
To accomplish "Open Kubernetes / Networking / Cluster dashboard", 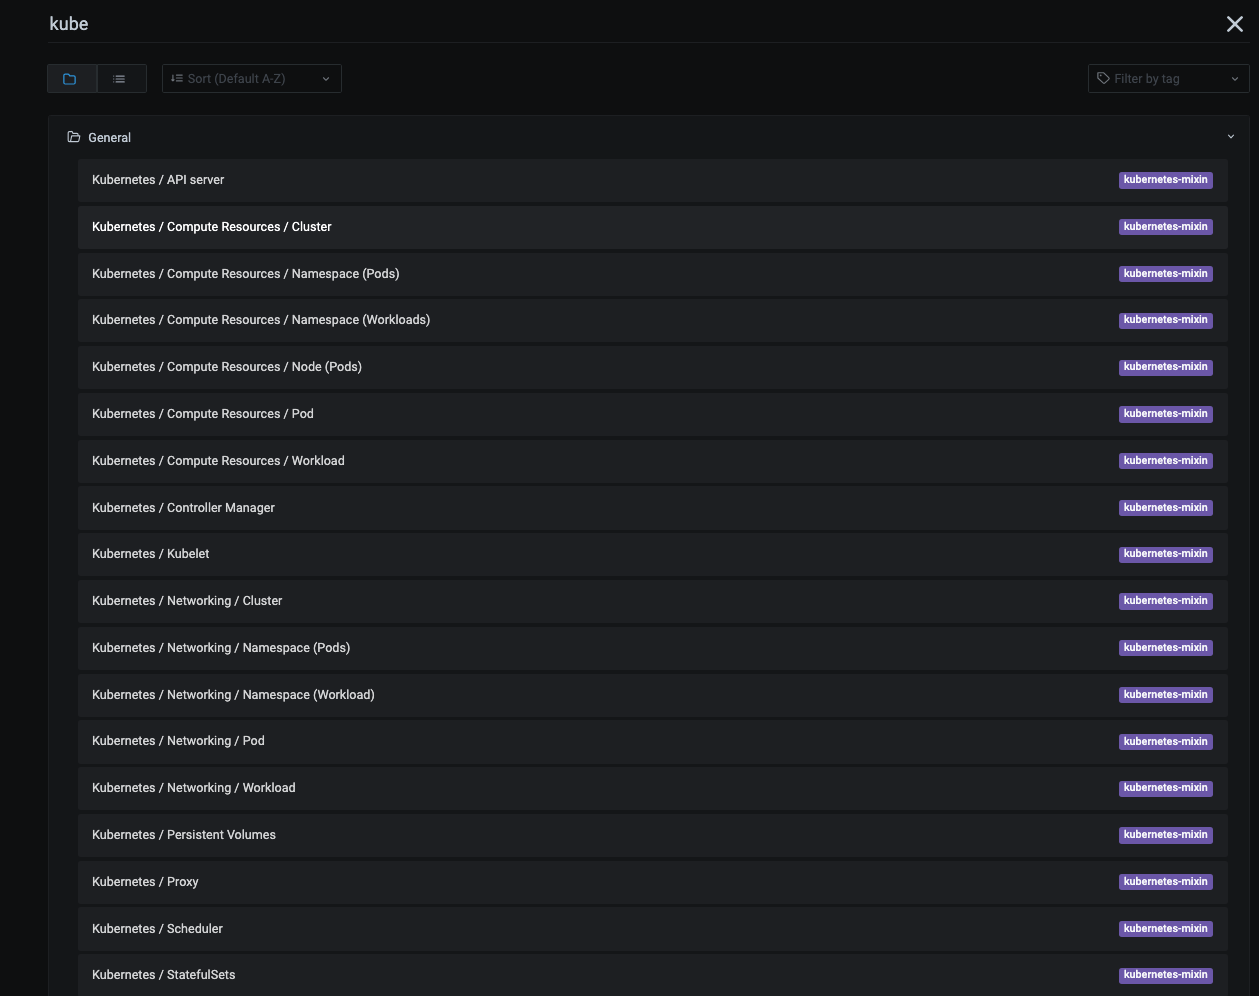I will coord(187,601).
